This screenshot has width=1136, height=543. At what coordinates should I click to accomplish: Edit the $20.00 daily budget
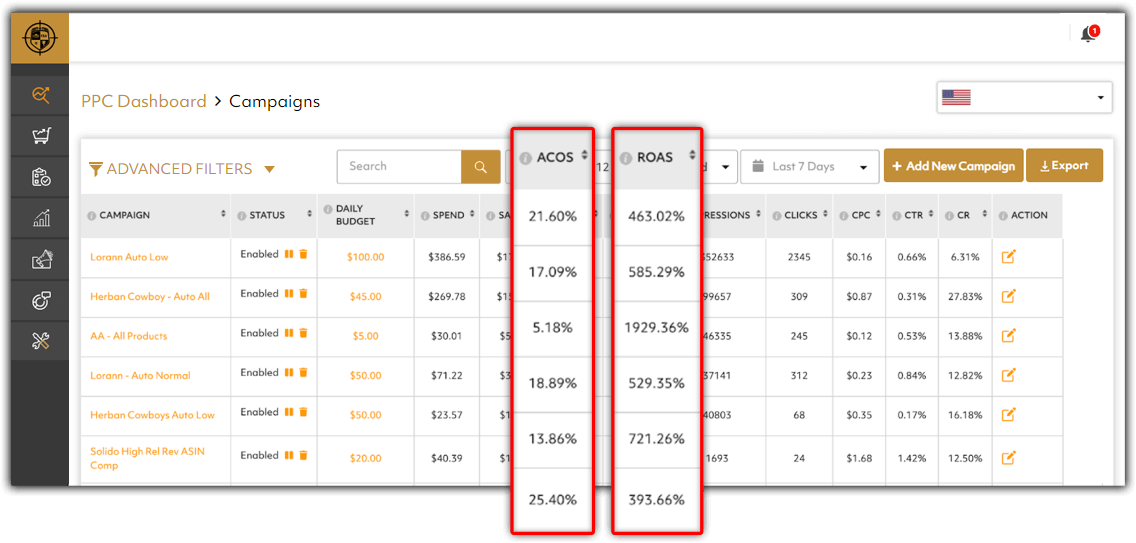tap(366, 458)
